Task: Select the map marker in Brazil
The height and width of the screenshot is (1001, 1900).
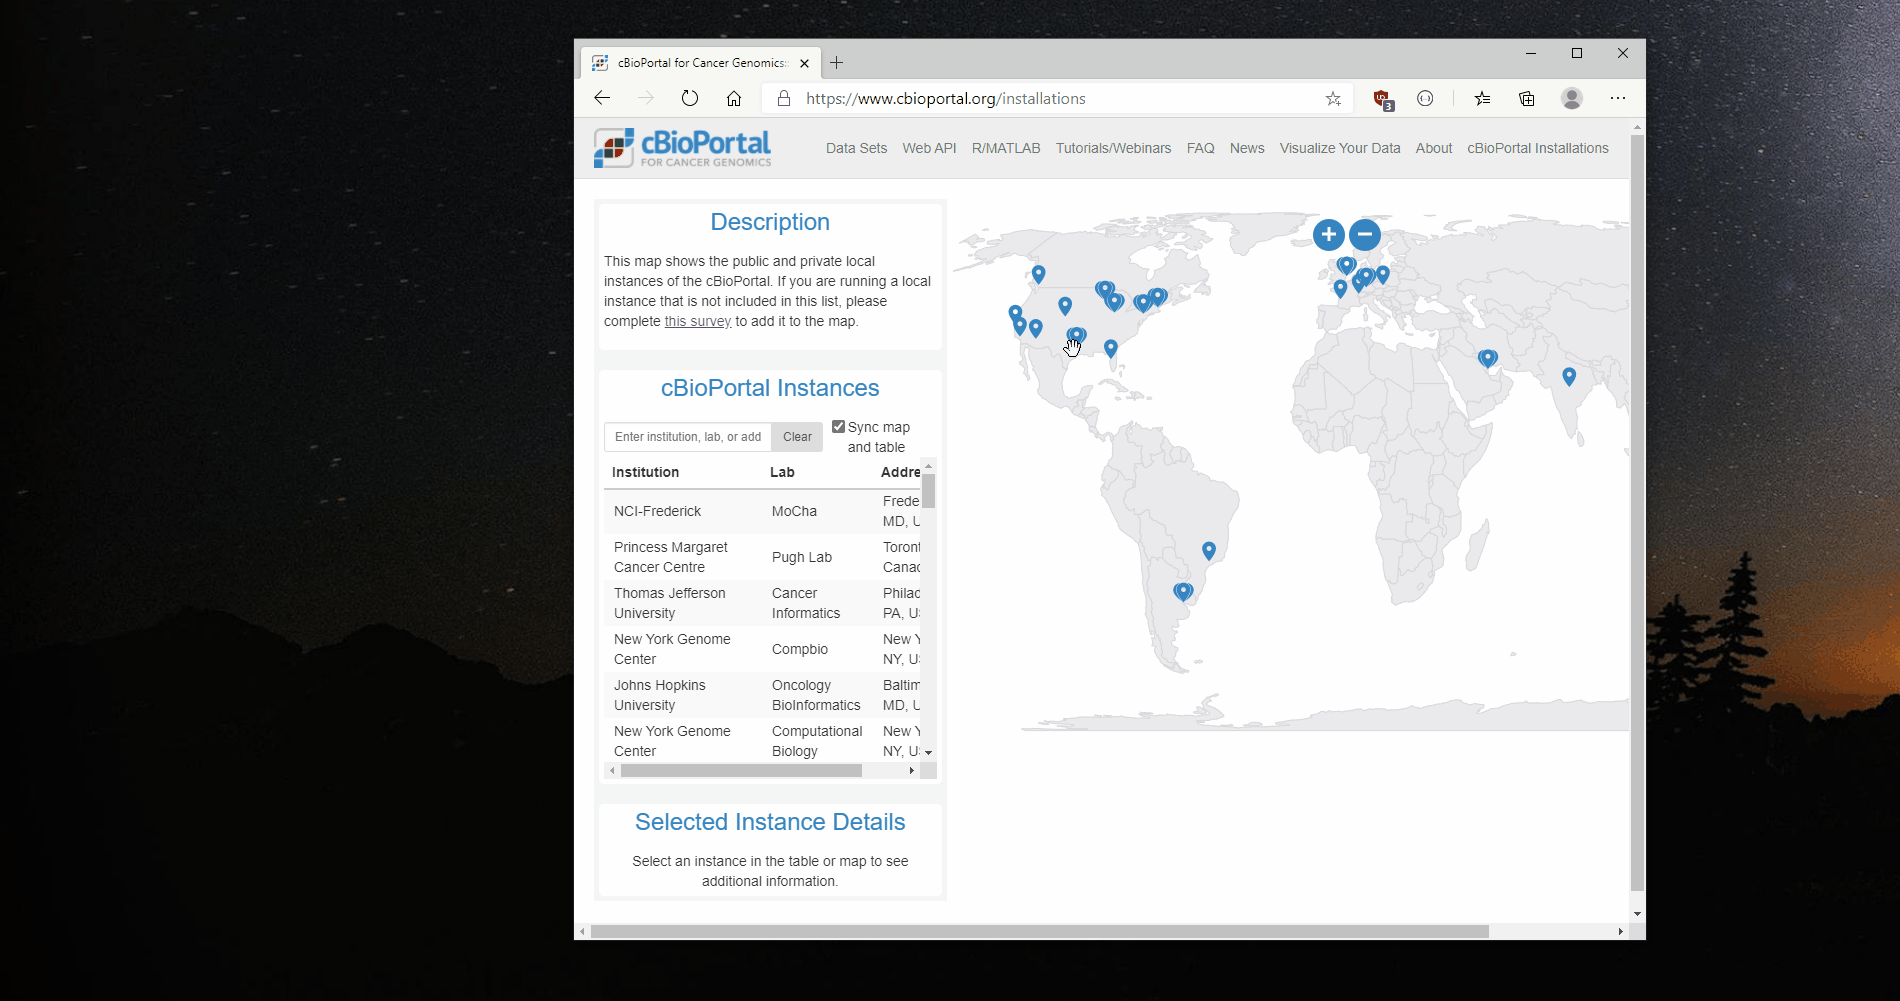Action: click(x=1209, y=550)
